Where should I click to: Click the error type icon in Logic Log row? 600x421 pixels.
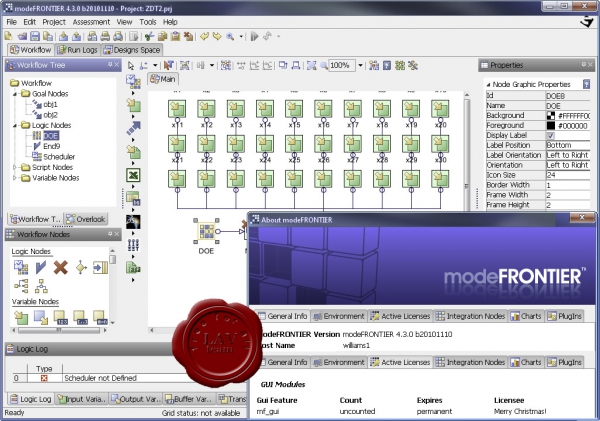(x=44, y=378)
